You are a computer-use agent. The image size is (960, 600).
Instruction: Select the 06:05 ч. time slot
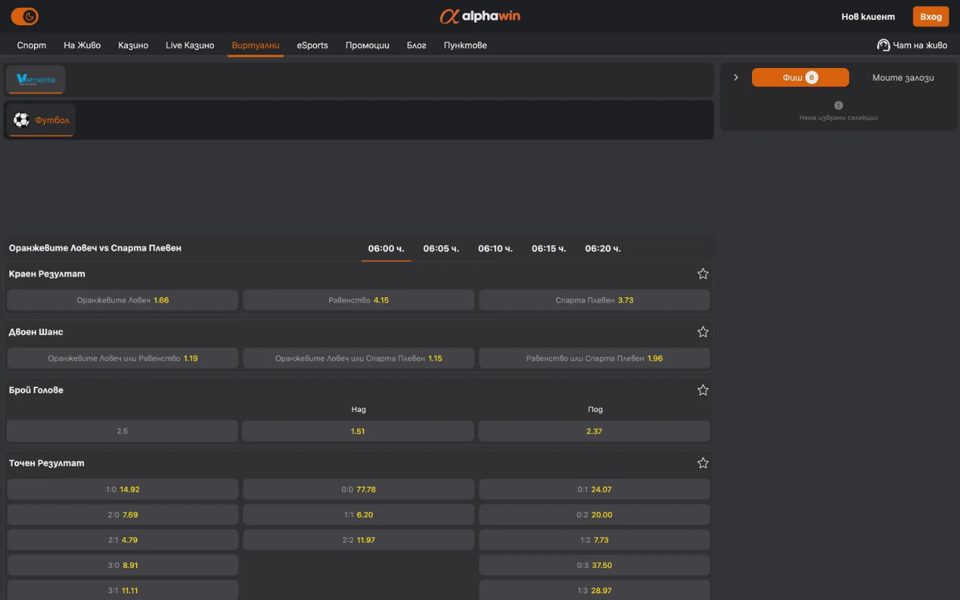[x=441, y=249]
